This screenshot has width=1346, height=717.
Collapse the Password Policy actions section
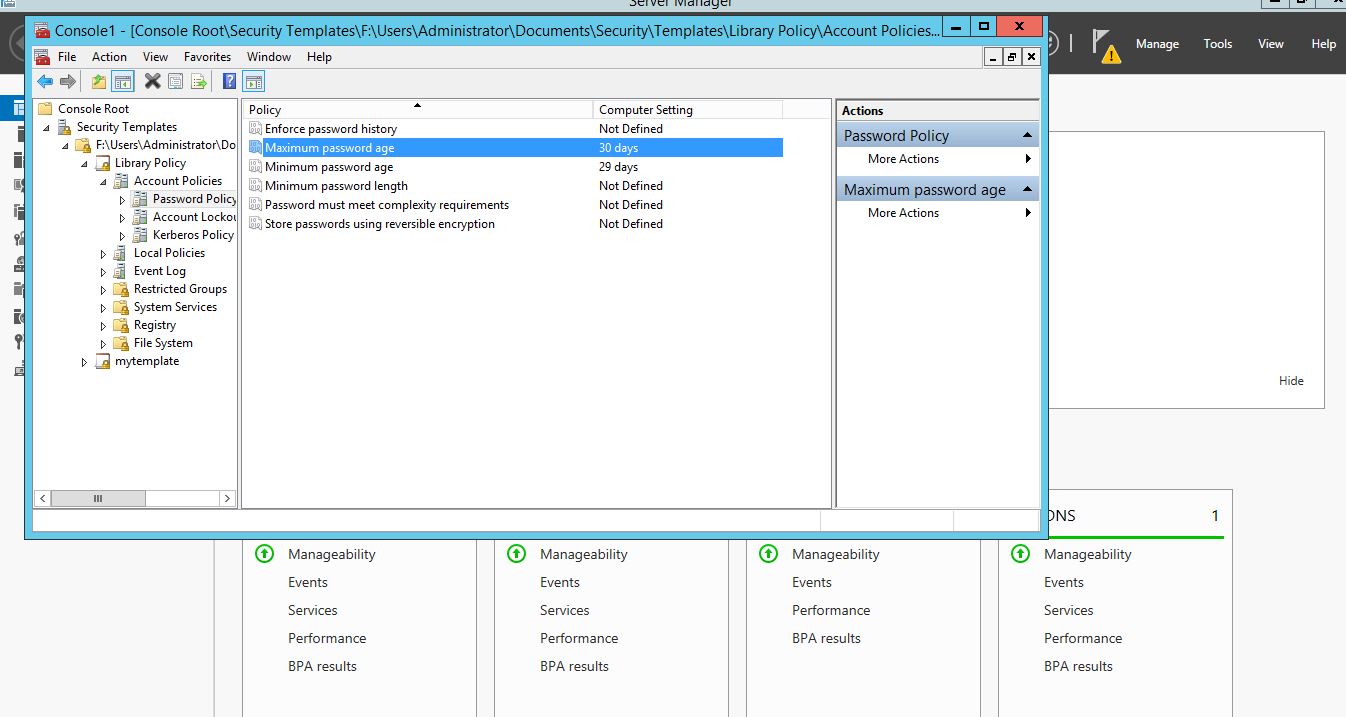pos(1027,136)
